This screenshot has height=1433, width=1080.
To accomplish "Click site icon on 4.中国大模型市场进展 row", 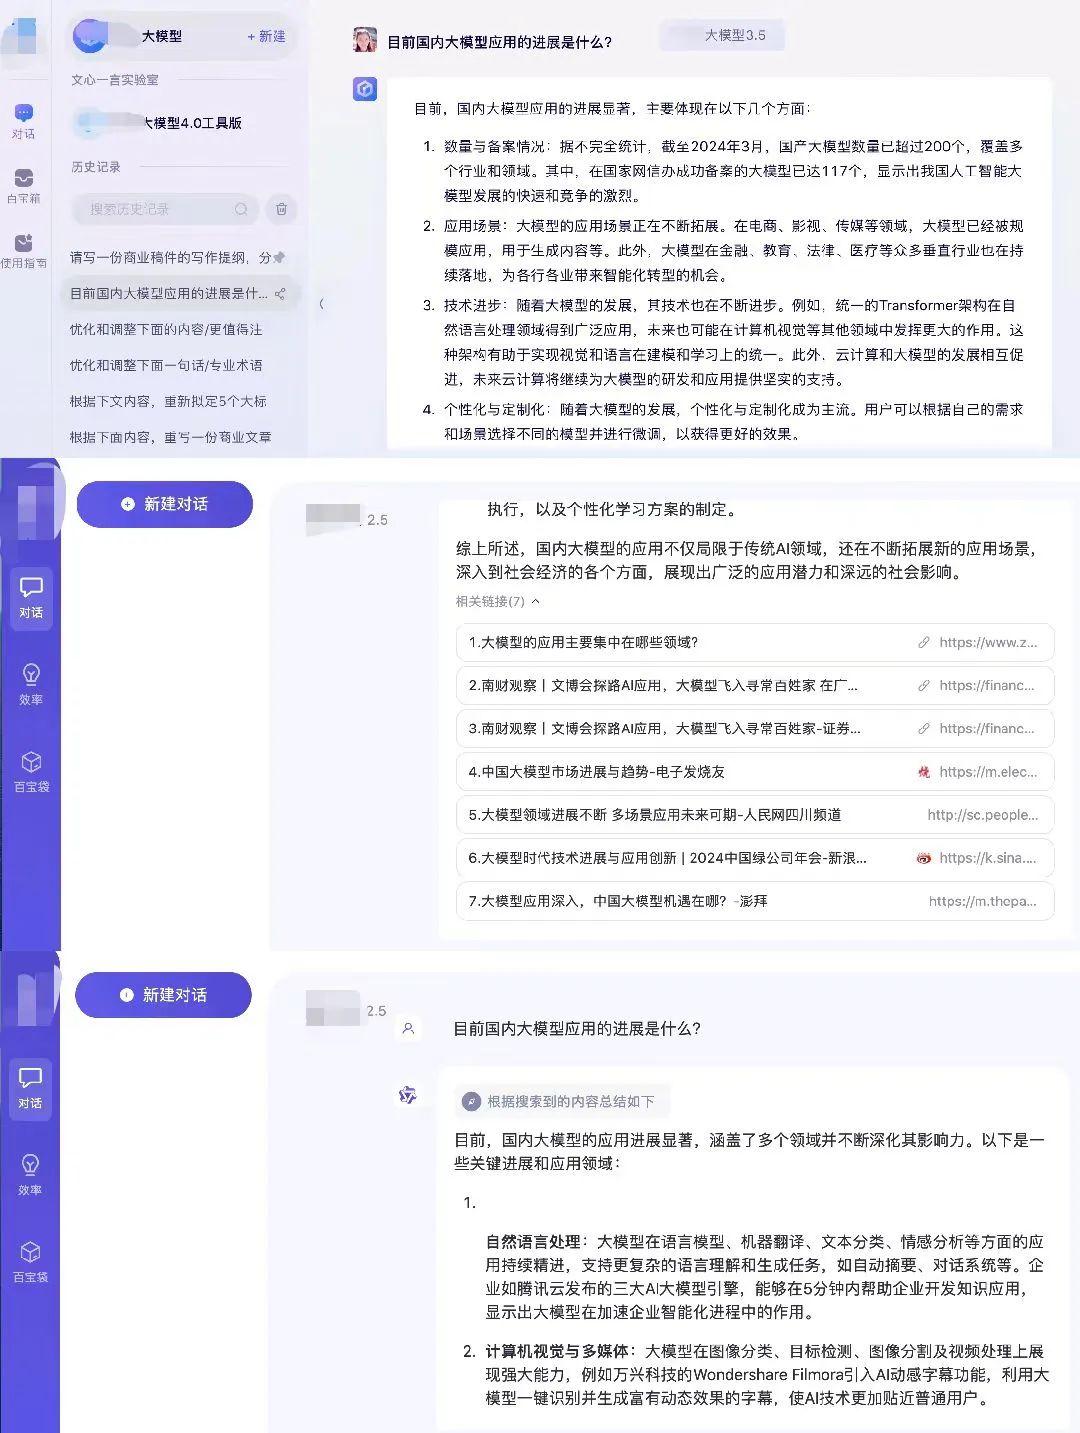I will coord(924,772).
